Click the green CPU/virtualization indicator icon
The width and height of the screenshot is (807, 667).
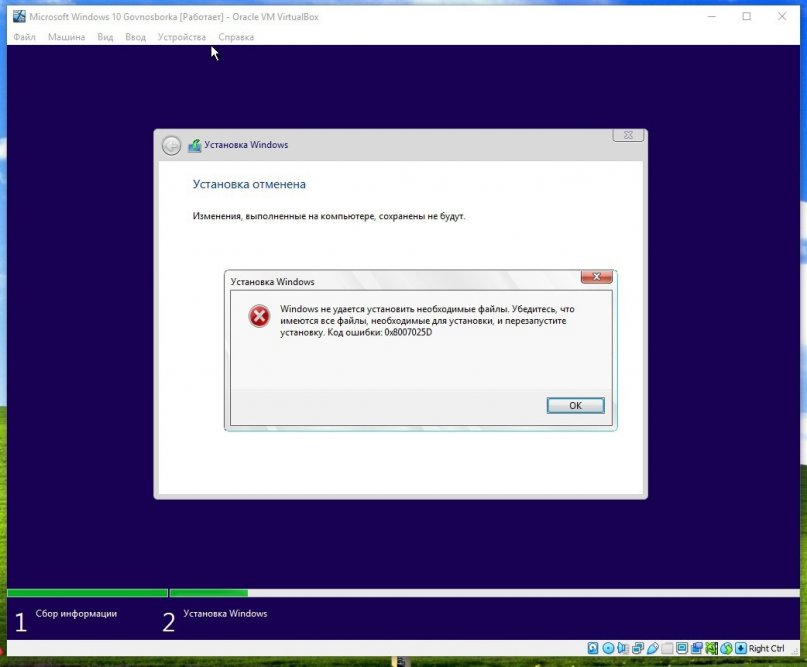[x=711, y=648]
